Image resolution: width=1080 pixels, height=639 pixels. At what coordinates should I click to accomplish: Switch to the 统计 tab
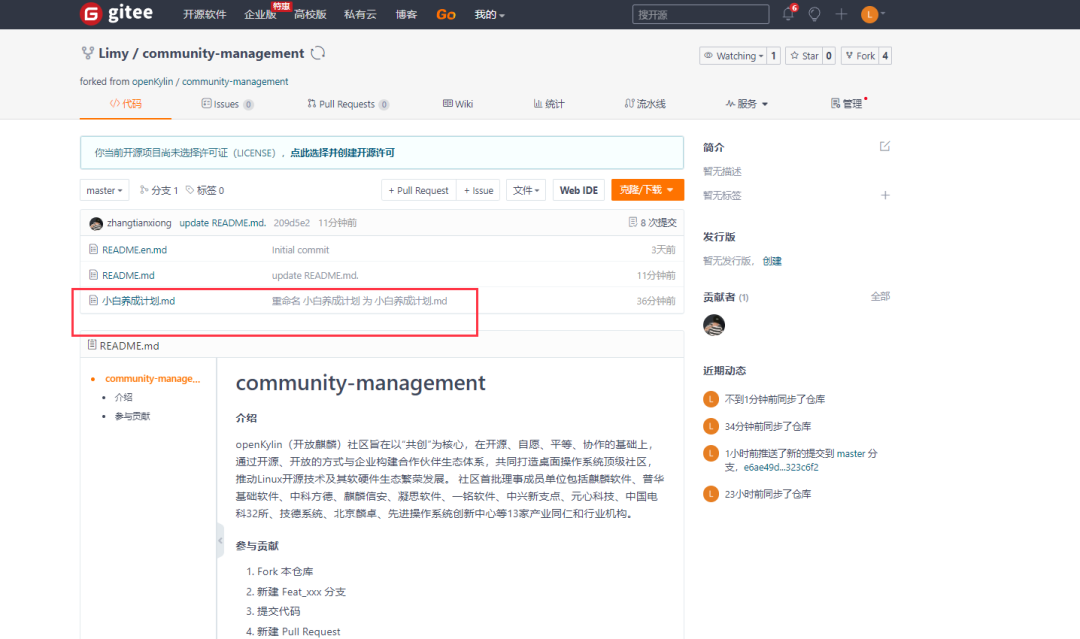(x=549, y=104)
